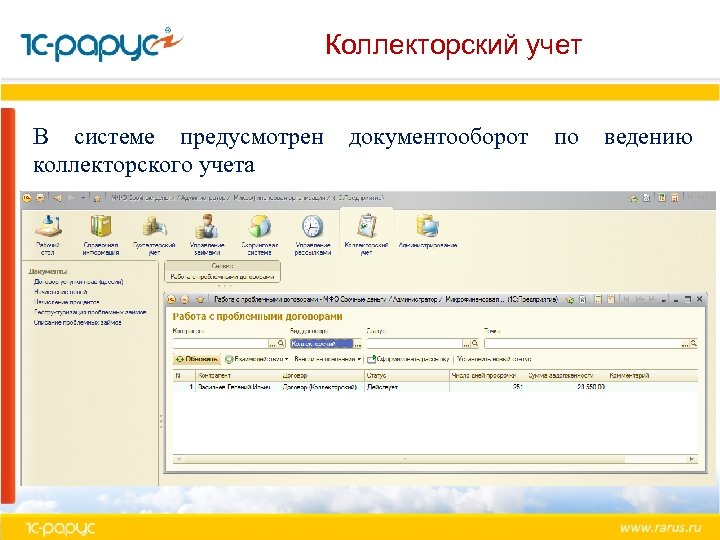The image size is (720, 540).
Task: Select the Договор (Коллекторский) cell in row 1
Action: pyautogui.click(x=322, y=387)
